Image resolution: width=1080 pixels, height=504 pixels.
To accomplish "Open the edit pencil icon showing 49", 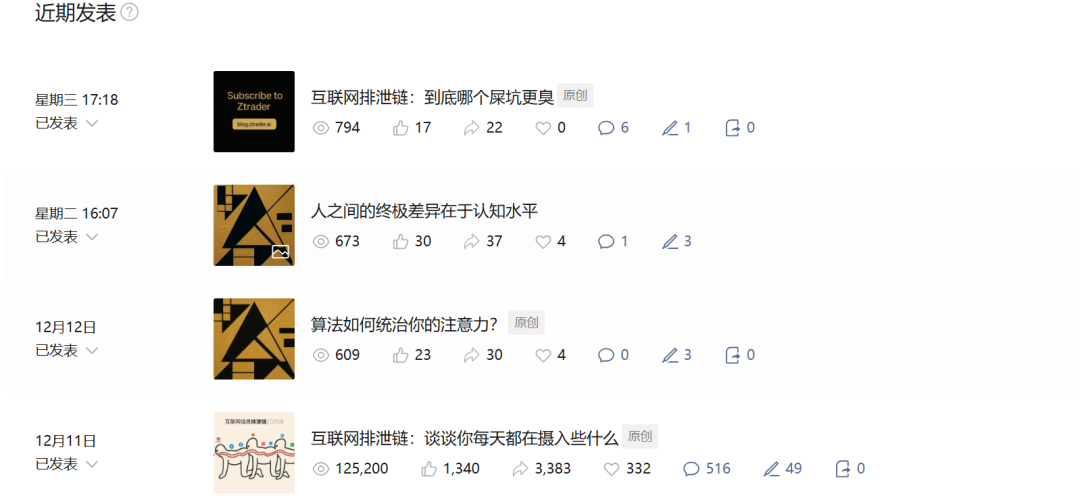I will (771, 469).
